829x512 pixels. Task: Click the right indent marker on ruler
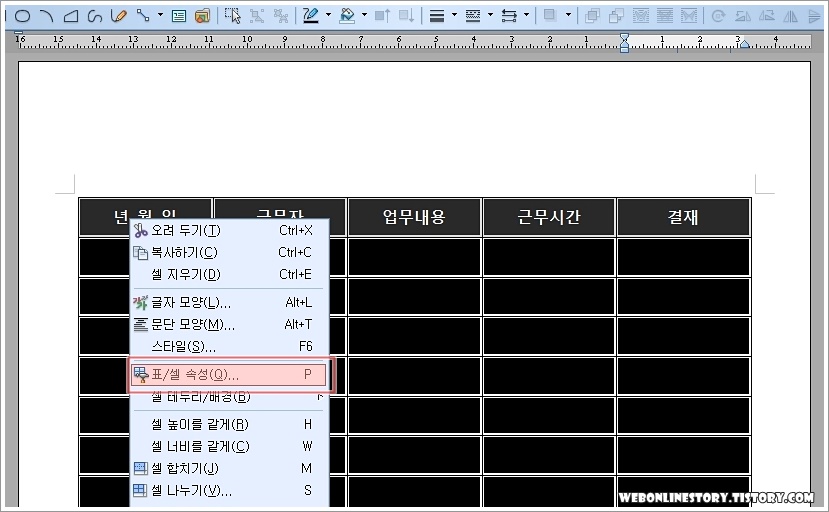(744, 44)
